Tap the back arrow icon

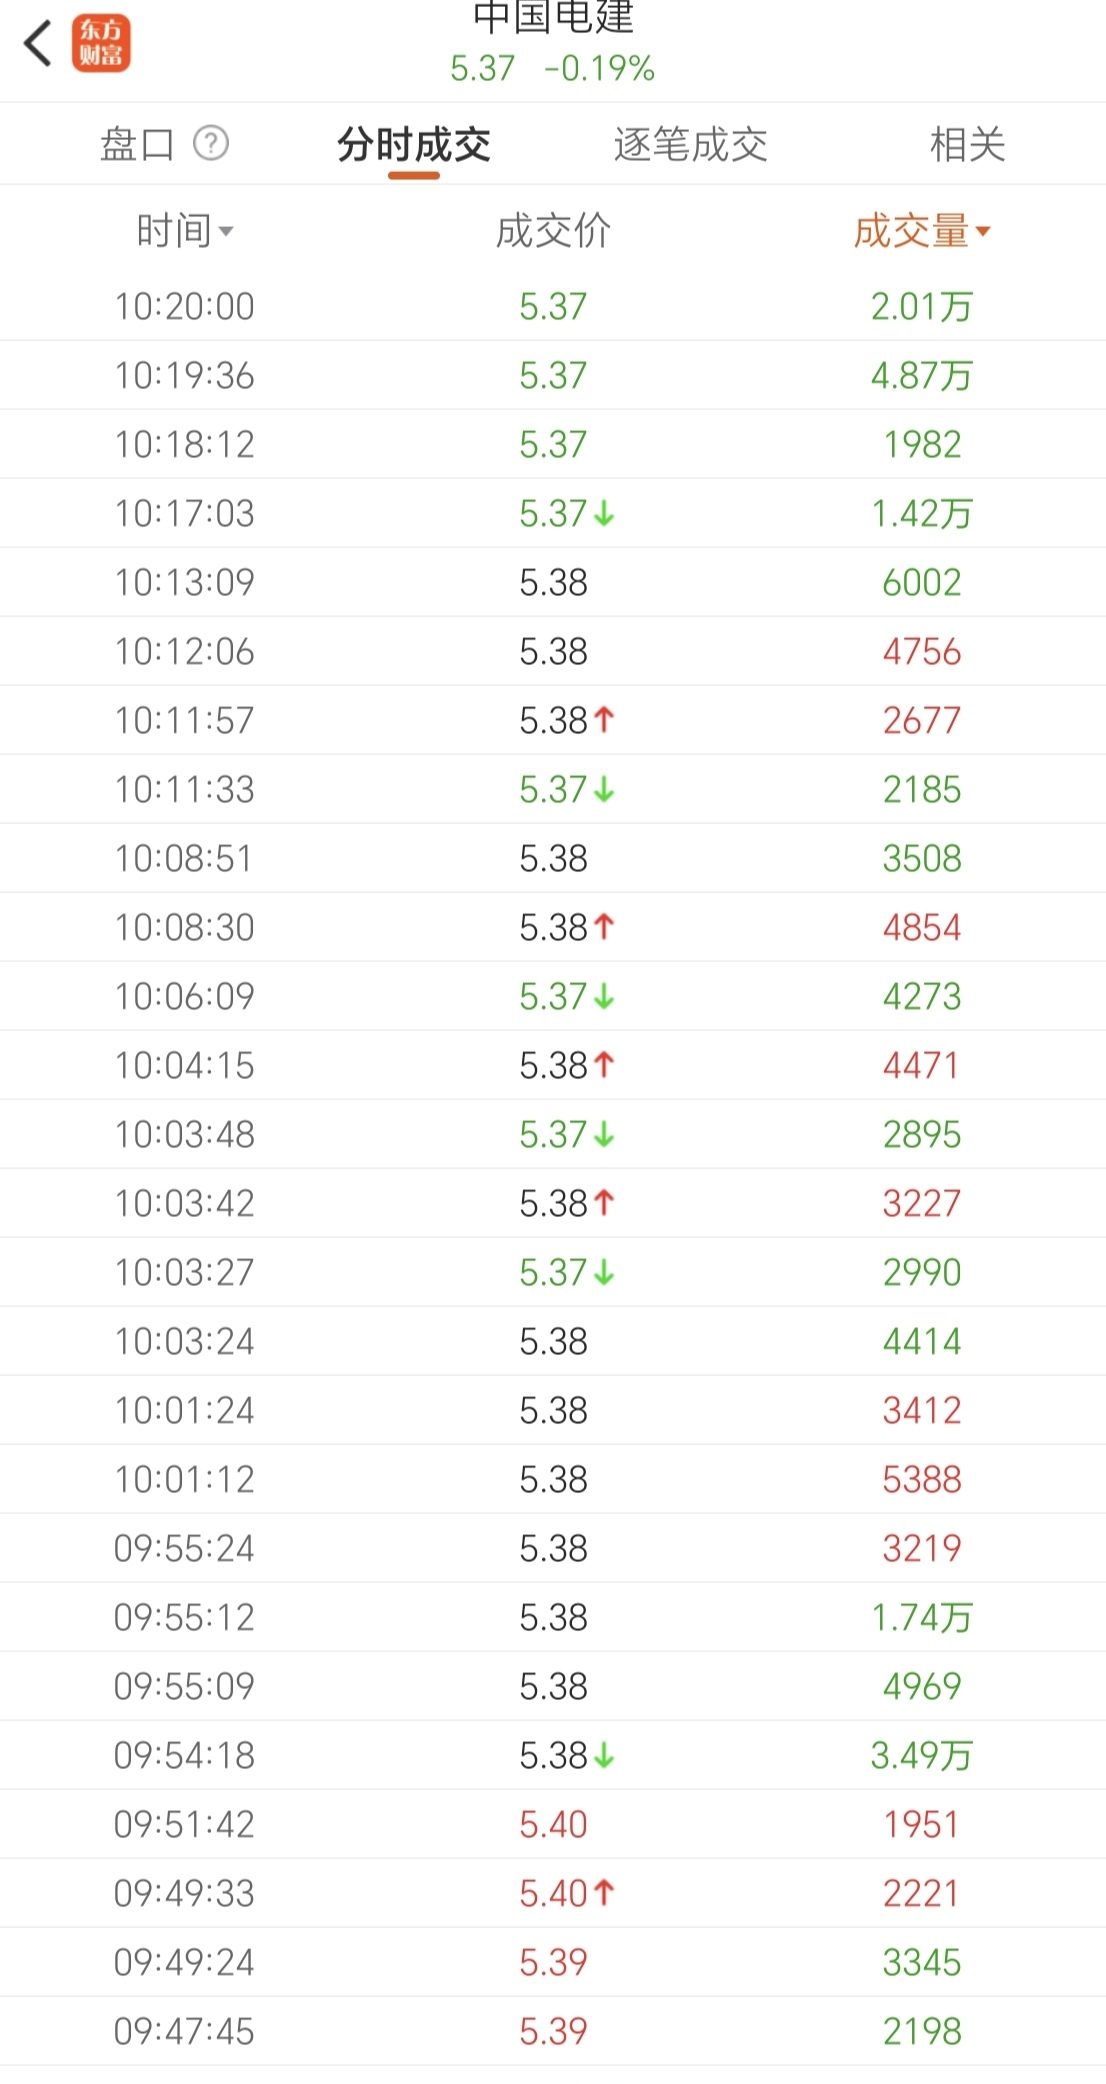pos(37,44)
